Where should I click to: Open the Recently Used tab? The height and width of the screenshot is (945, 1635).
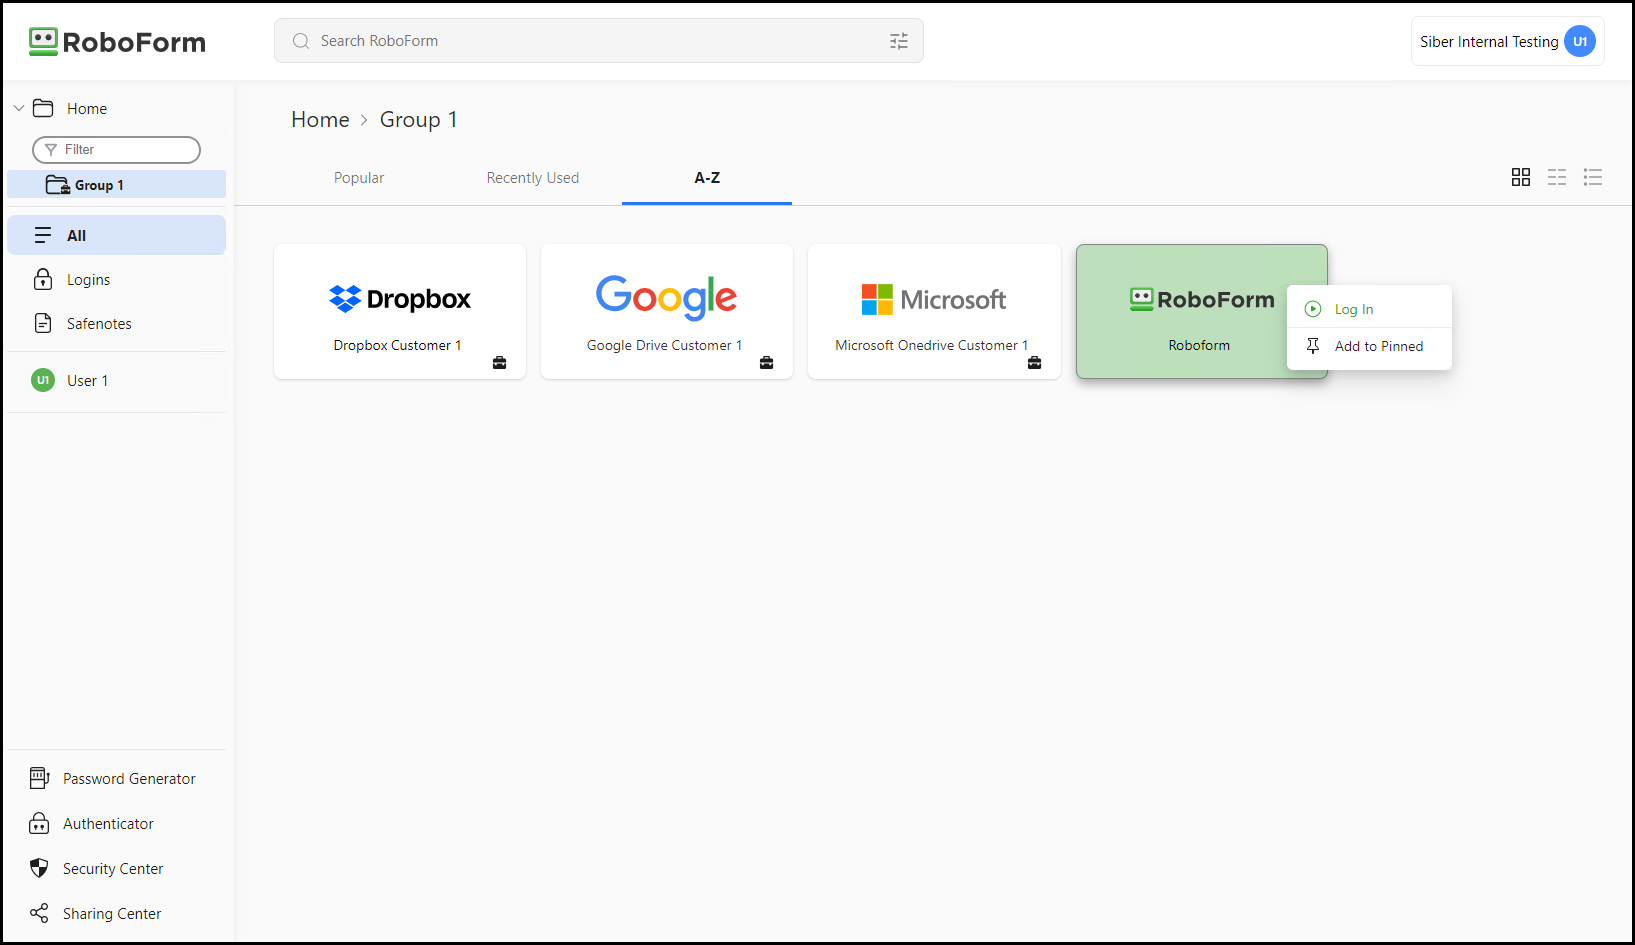[532, 178]
